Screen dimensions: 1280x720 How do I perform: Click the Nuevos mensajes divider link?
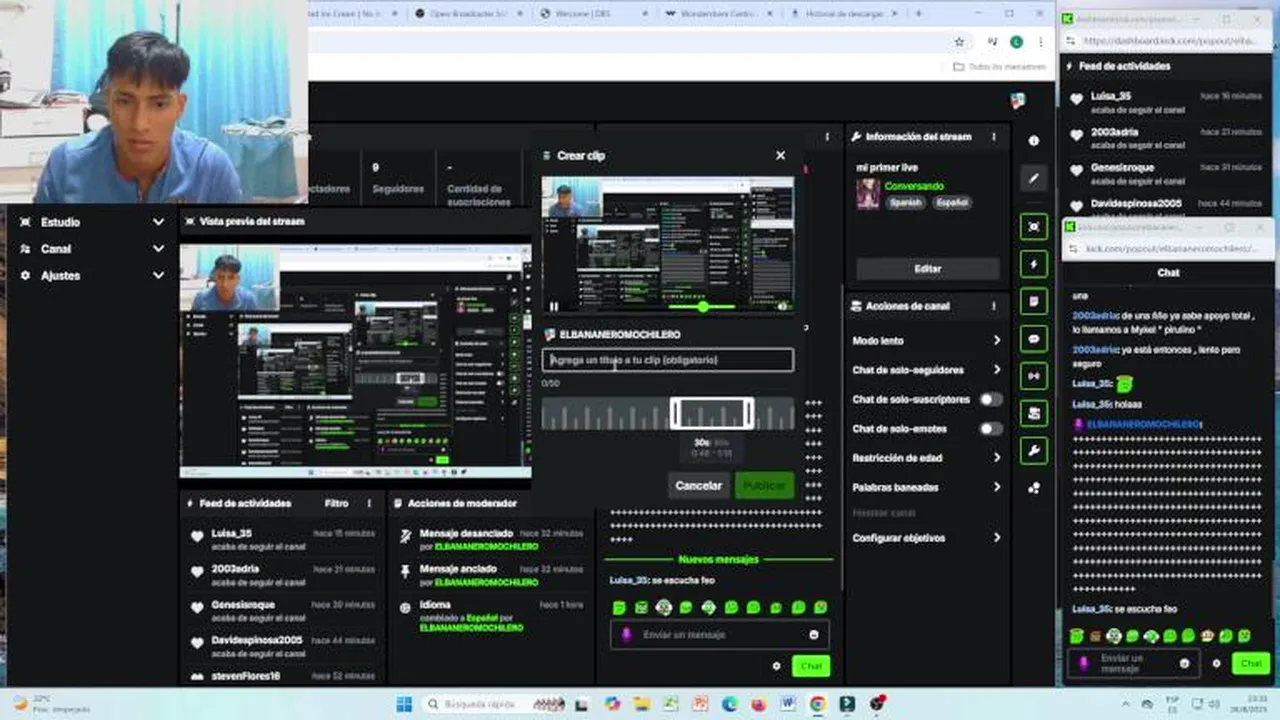[x=718, y=560]
